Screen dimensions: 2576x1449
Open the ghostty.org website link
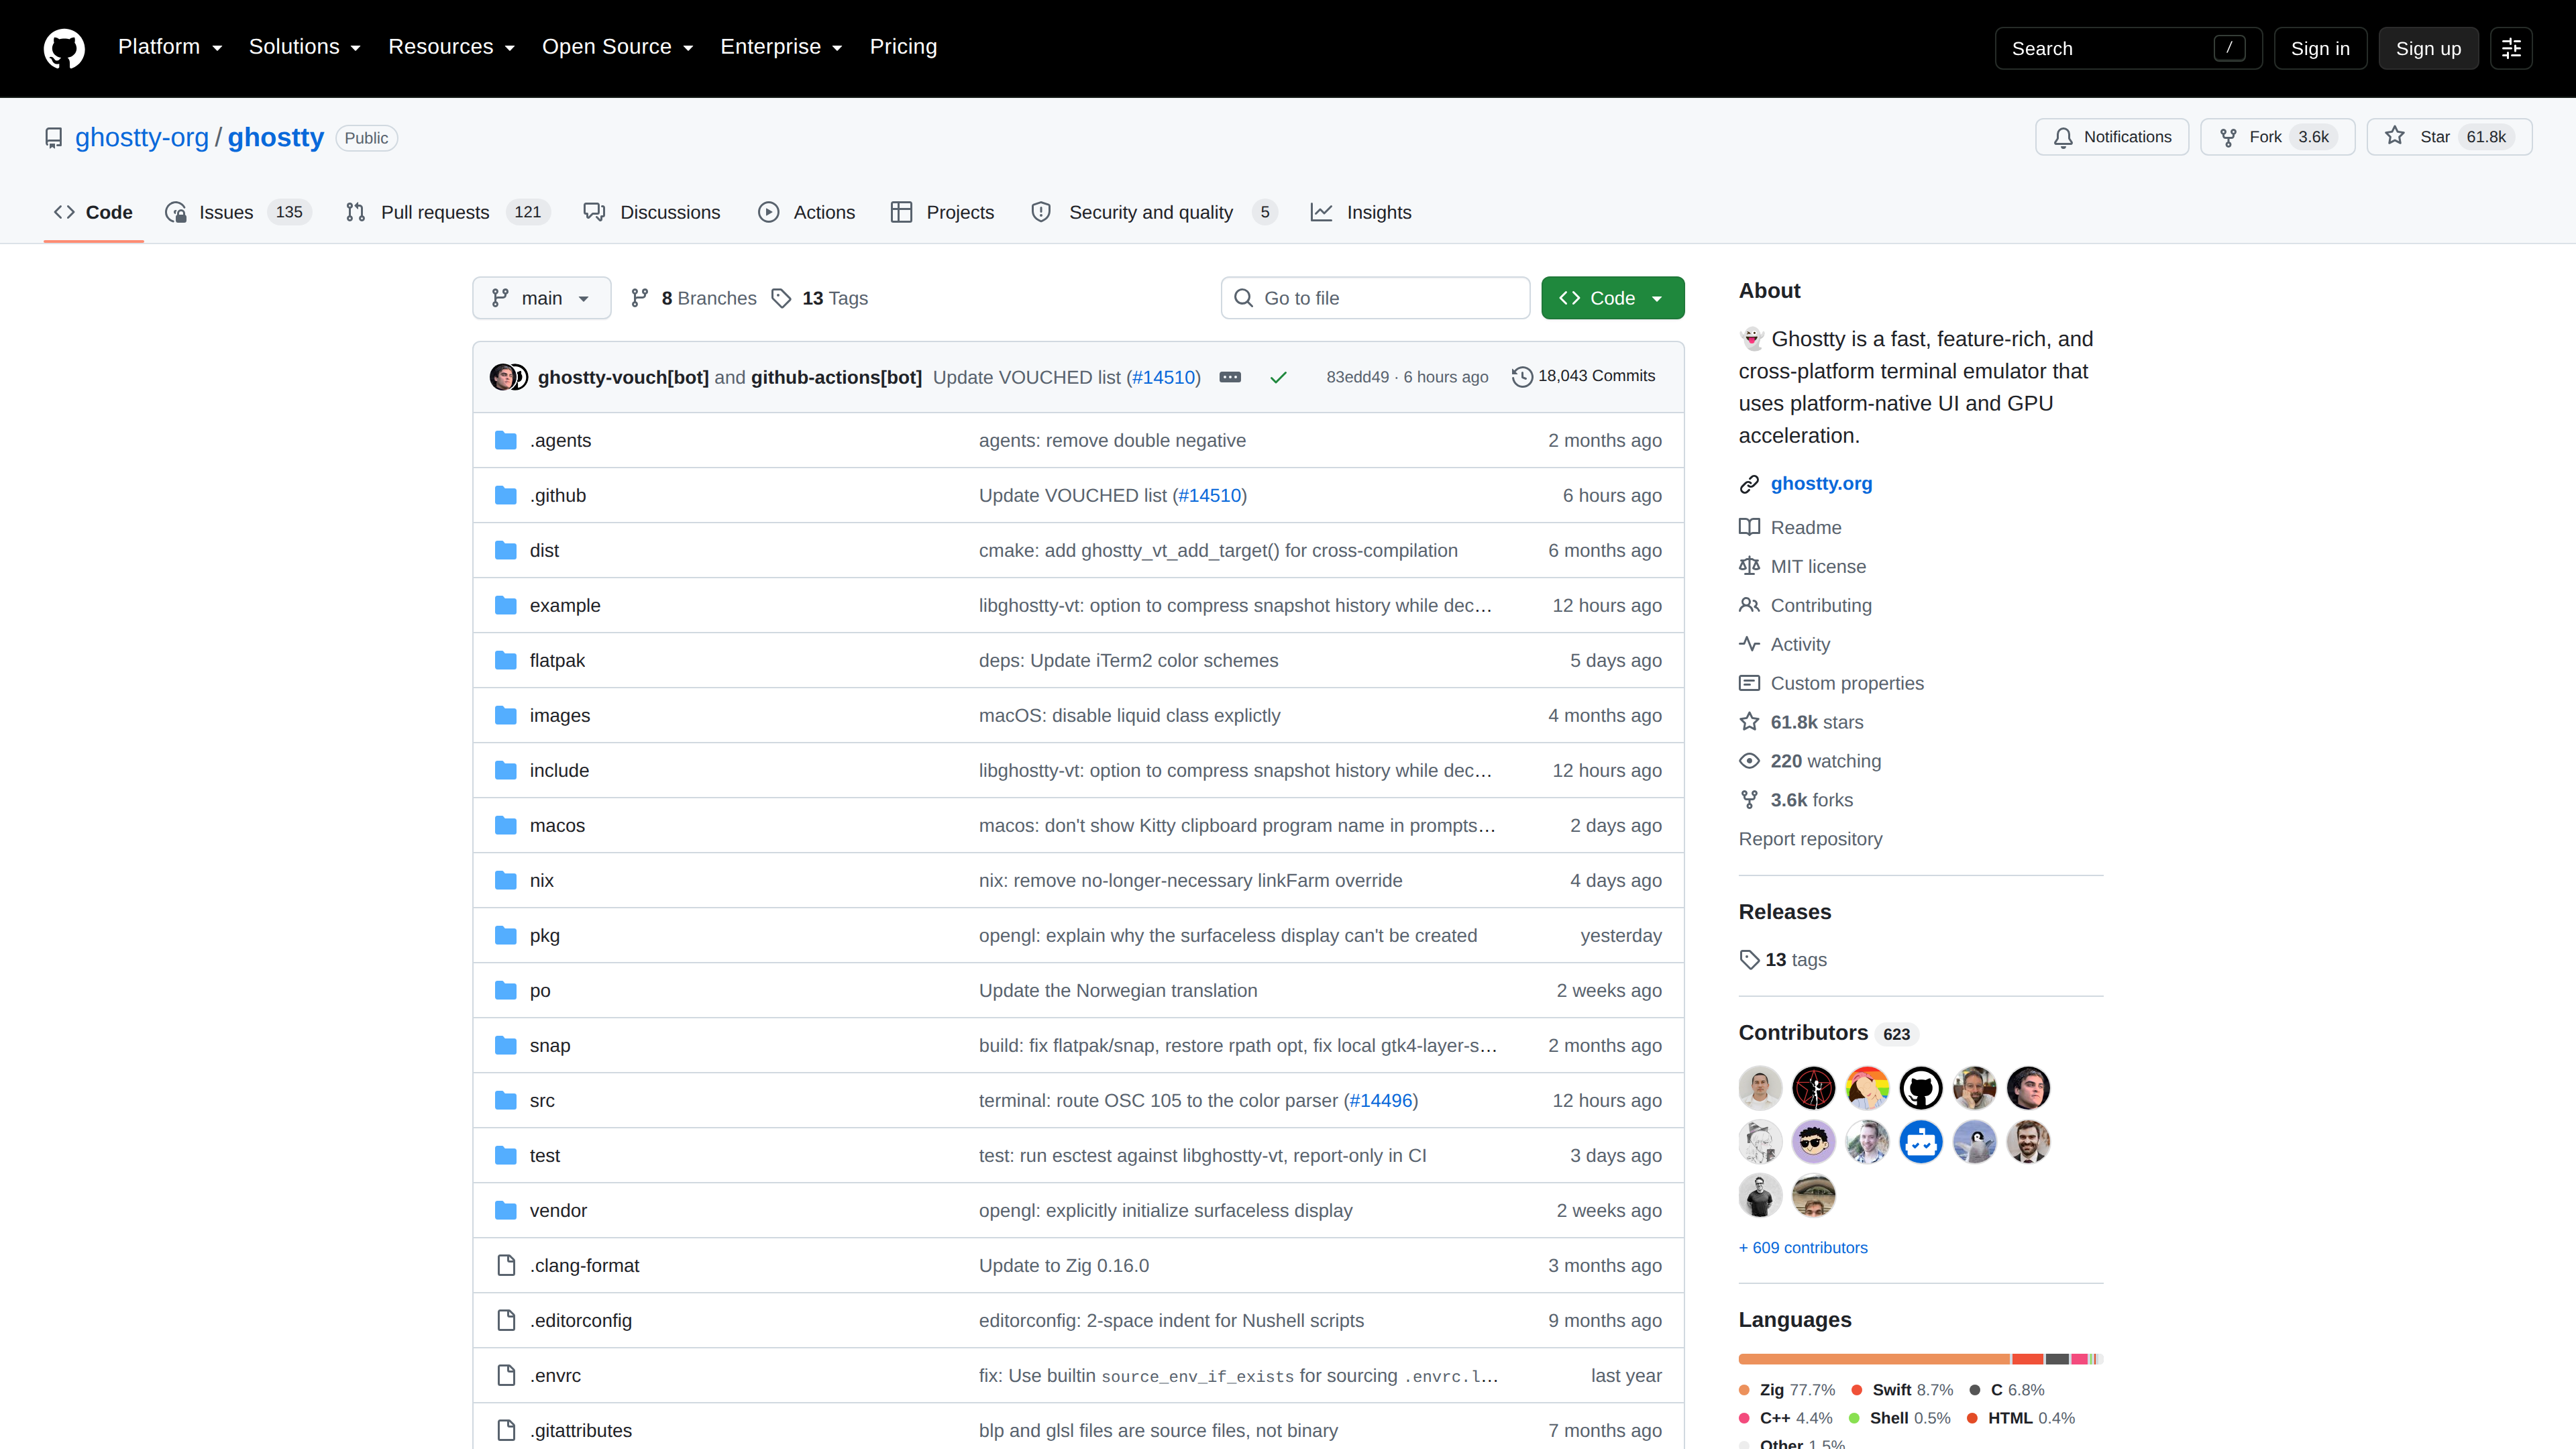point(1821,484)
